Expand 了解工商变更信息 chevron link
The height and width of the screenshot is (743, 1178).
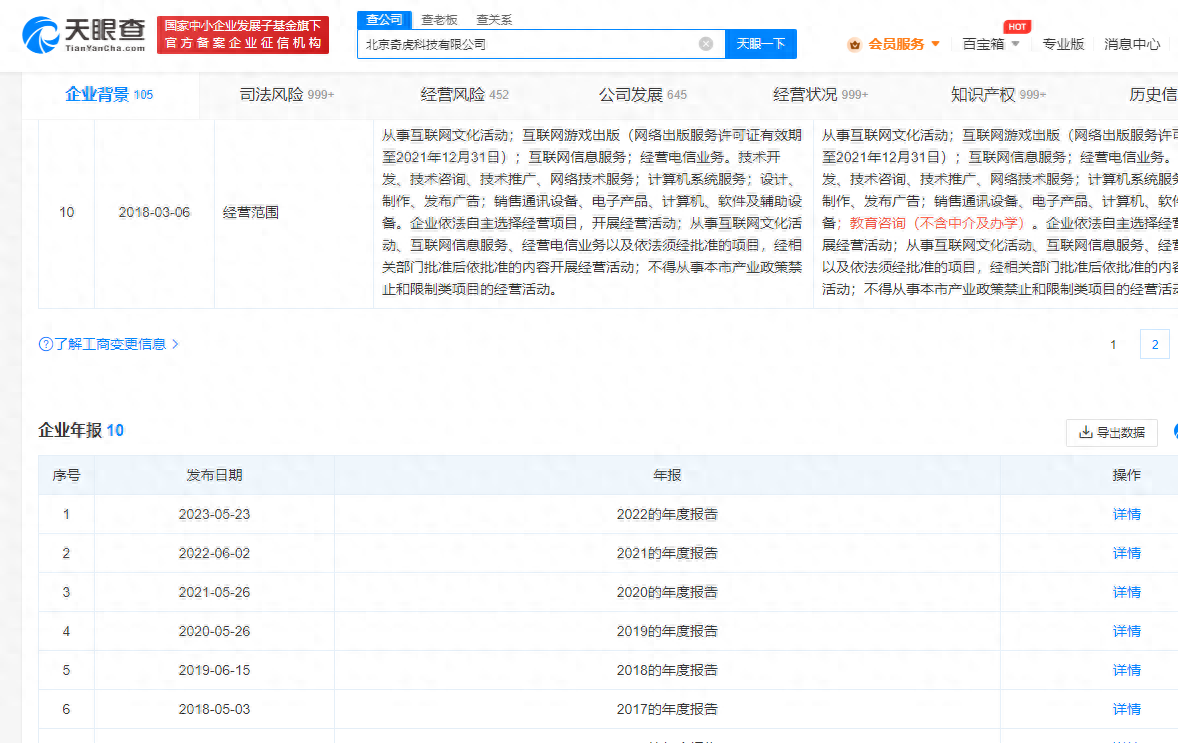coord(175,344)
